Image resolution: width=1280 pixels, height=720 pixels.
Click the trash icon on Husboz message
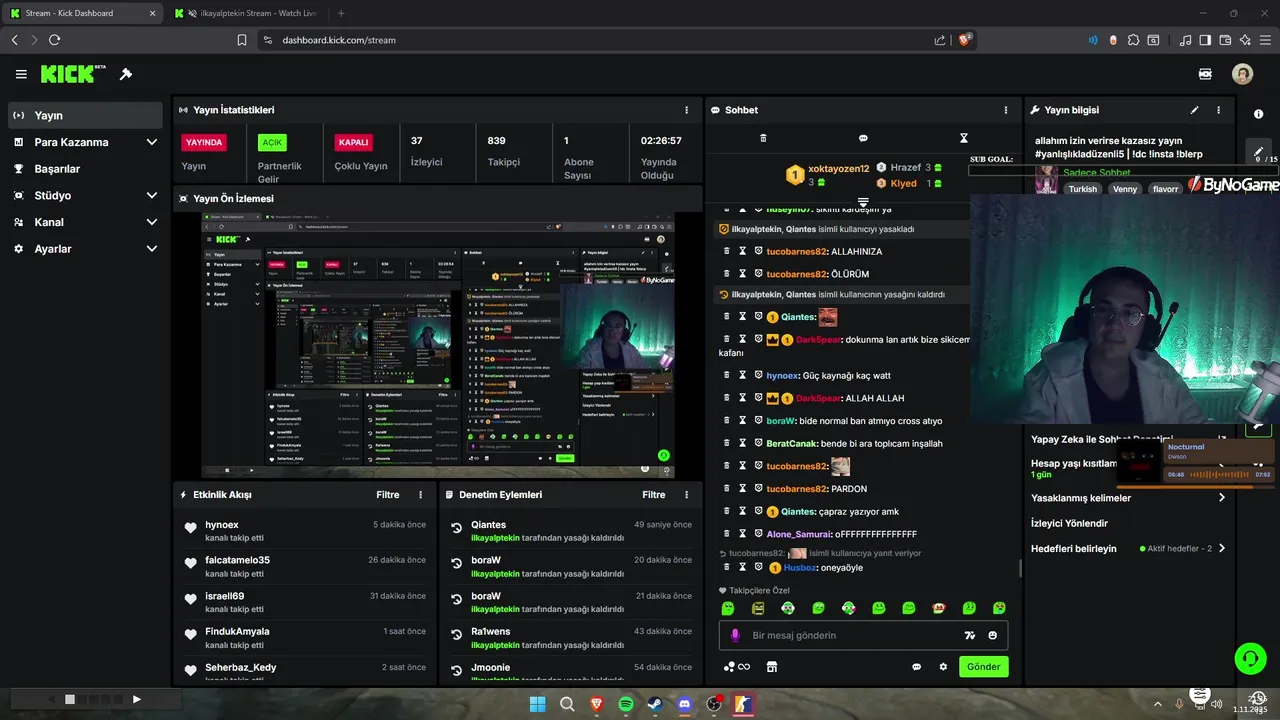[727, 567]
